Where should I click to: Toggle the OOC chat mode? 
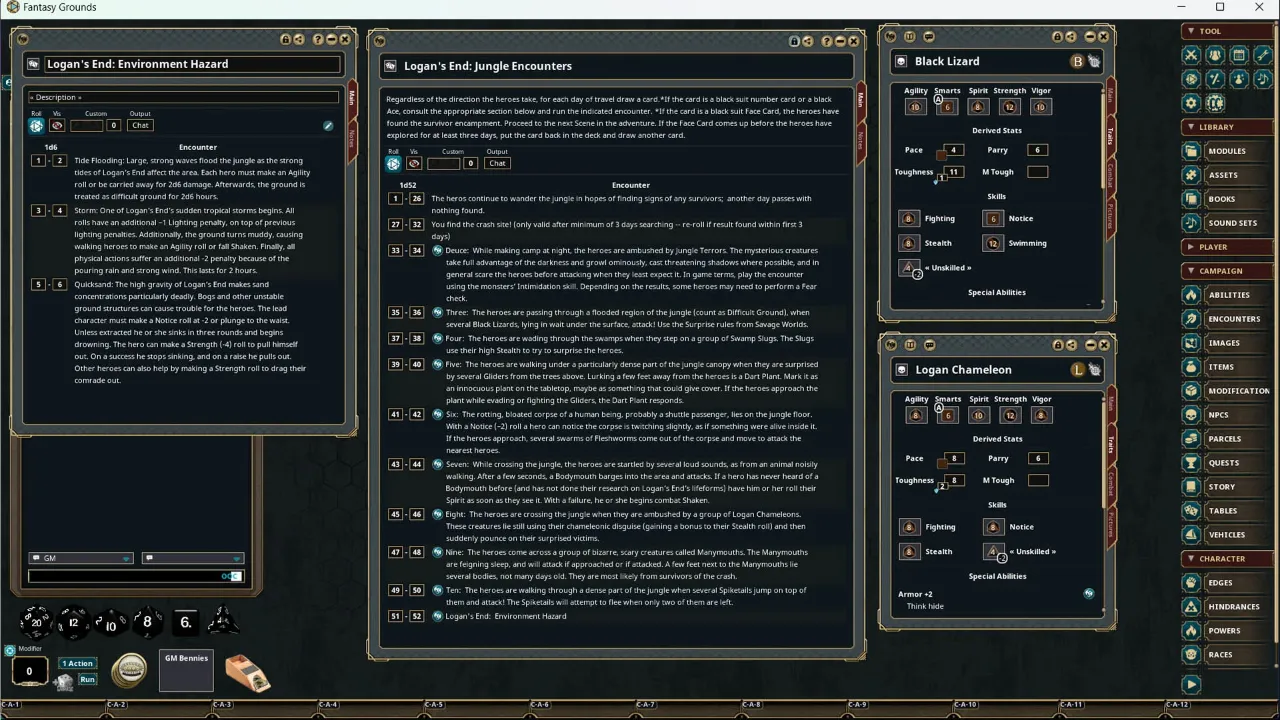point(231,576)
